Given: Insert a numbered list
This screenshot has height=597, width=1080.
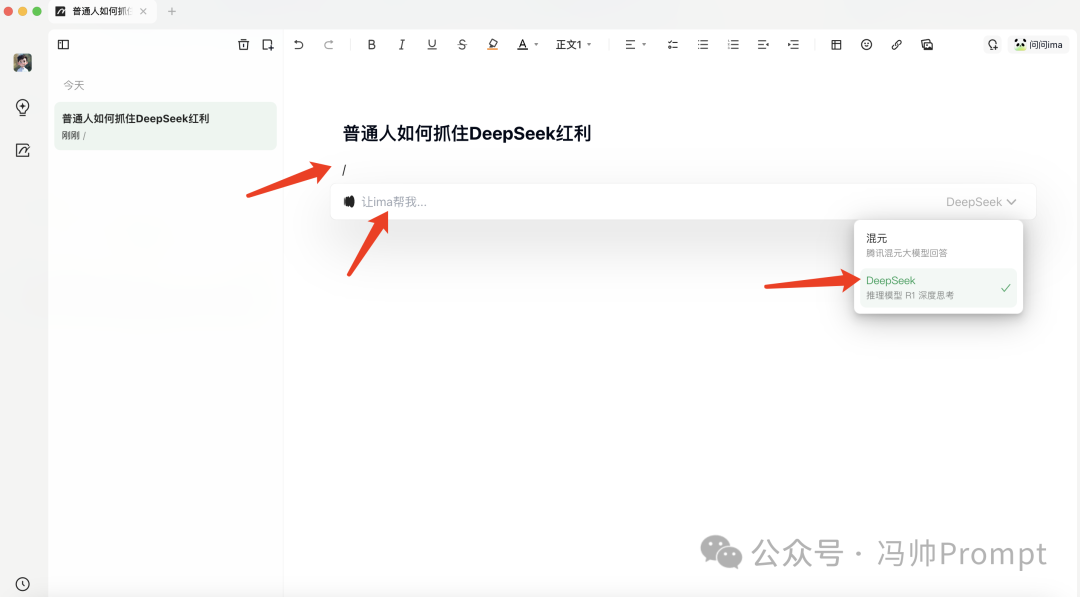Looking at the screenshot, I should click(x=733, y=45).
